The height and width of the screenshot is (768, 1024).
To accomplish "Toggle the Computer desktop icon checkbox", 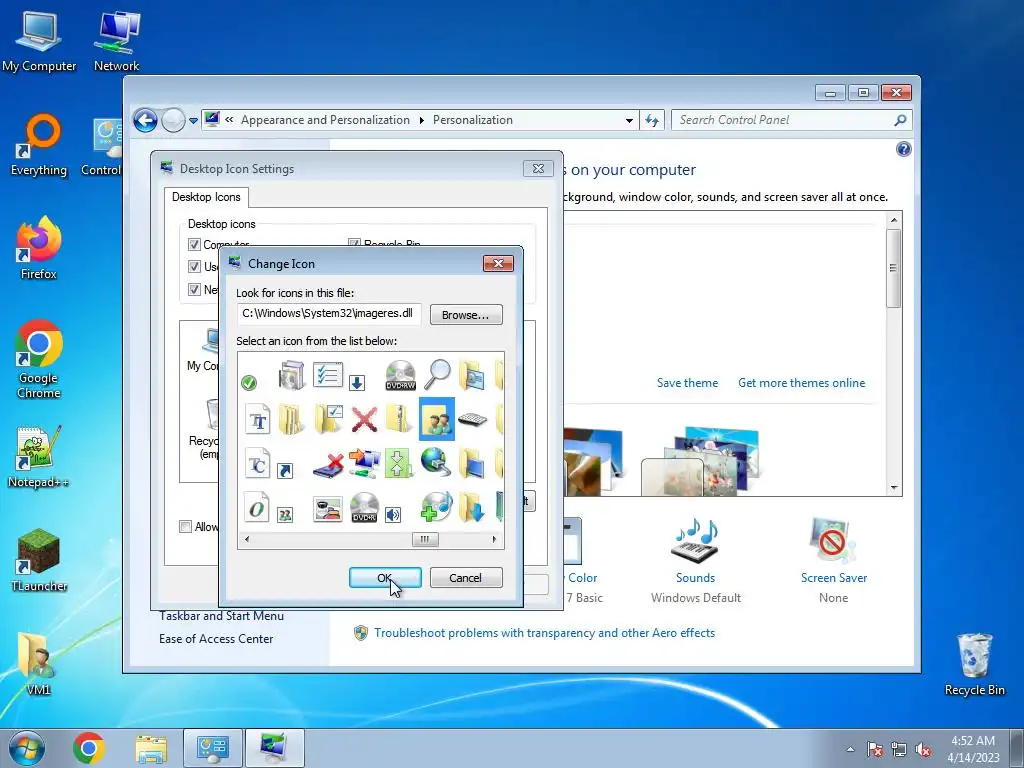I will [194, 244].
